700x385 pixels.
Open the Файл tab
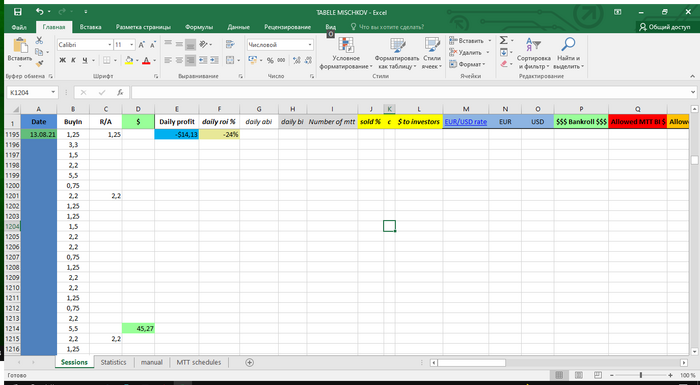point(19,27)
